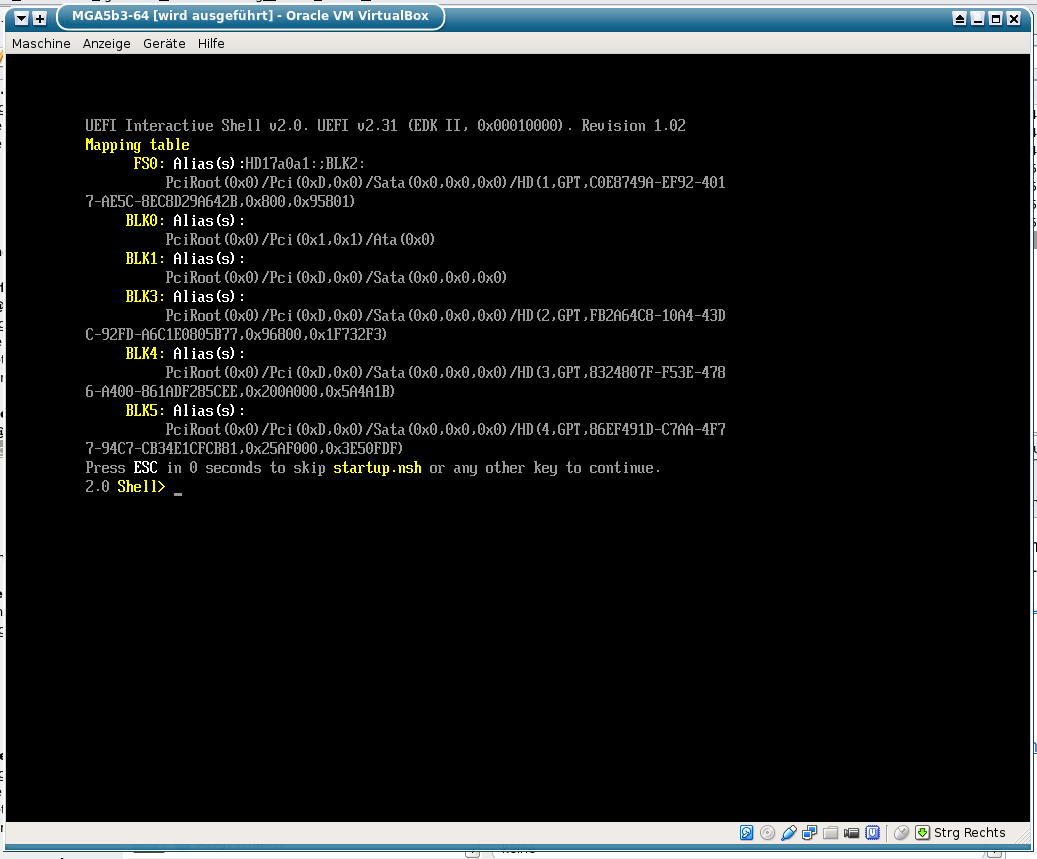
Task: Click the hard disk activity indicator icon
Action: [747, 832]
